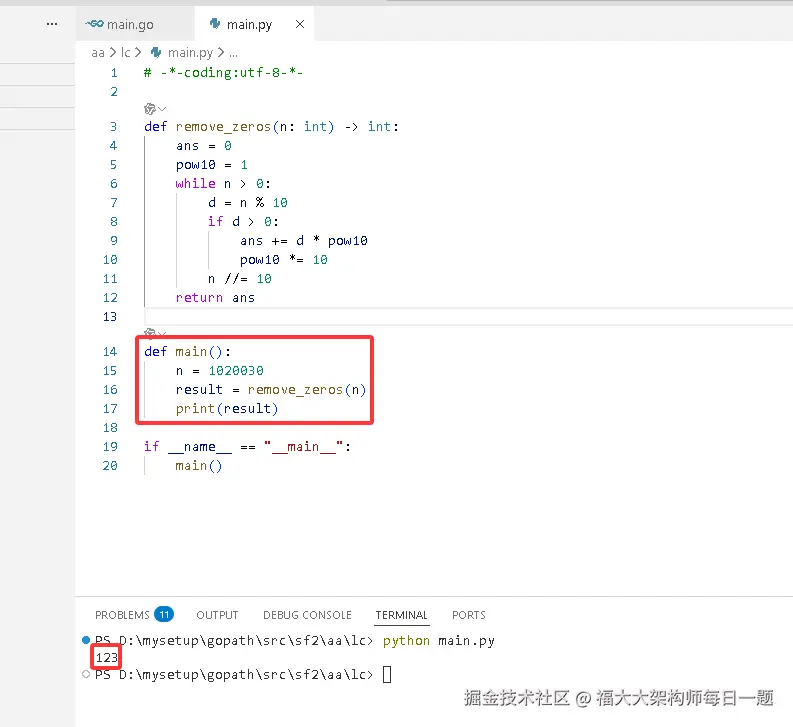
Task: Click the 'pow10 = 1' line
Action: (211, 165)
